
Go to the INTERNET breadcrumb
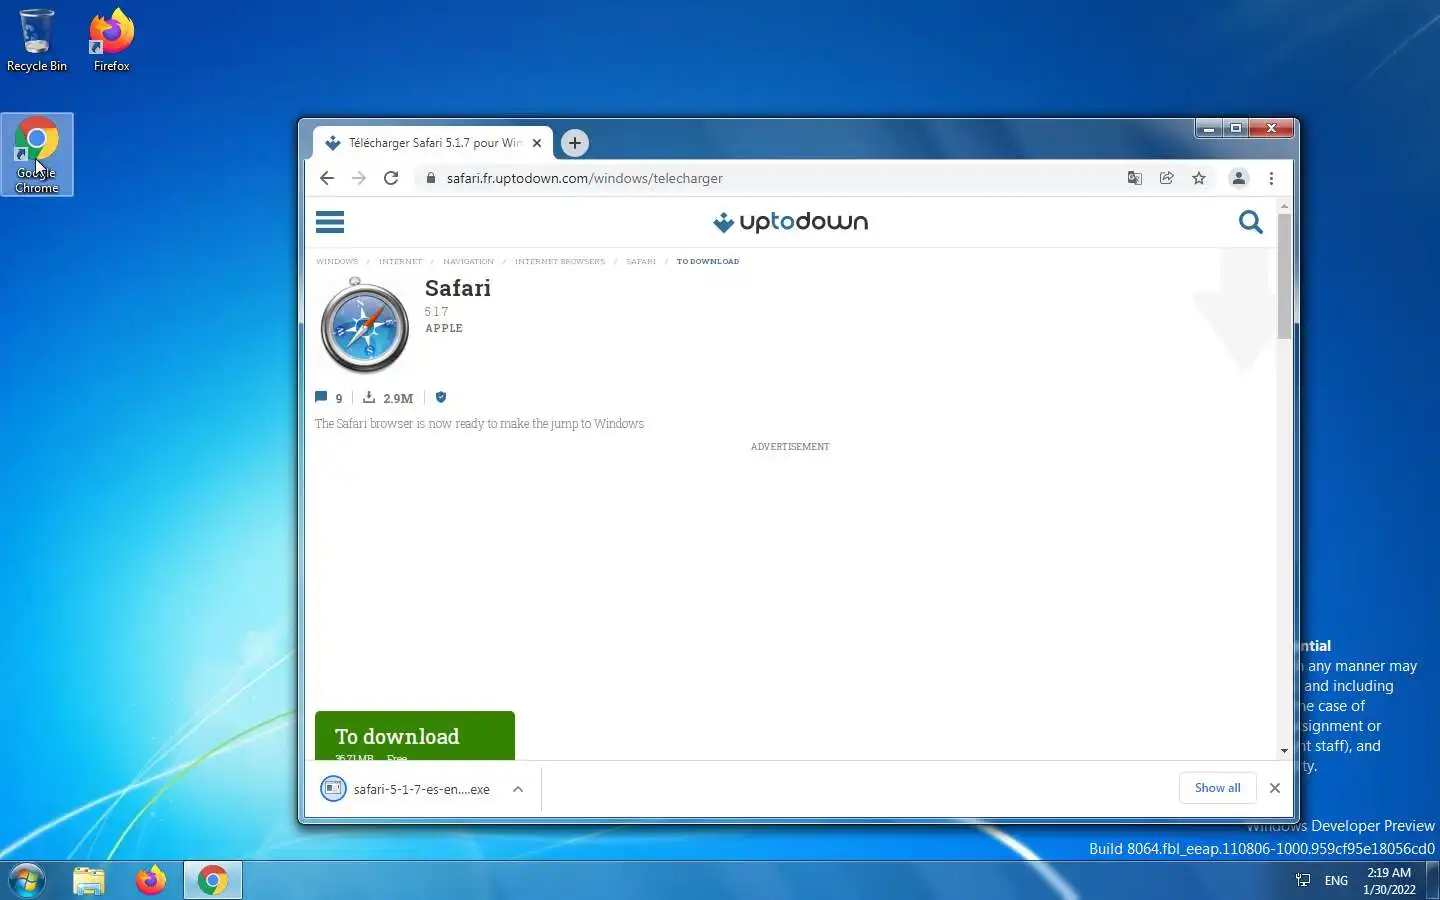400,262
